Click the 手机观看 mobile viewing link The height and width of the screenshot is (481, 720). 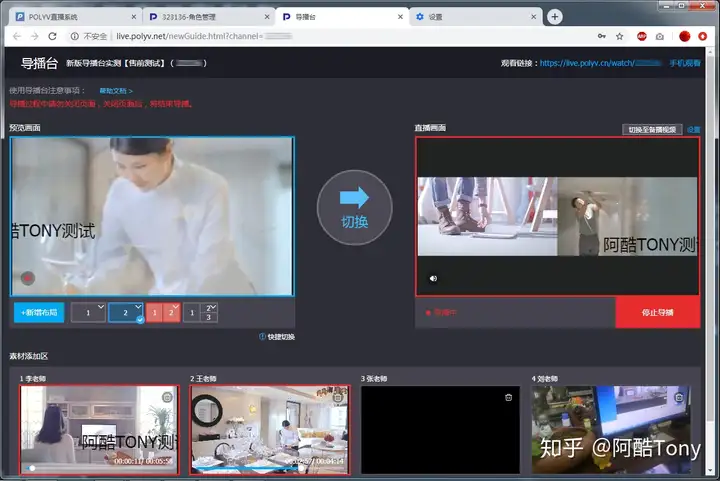pyautogui.click(x=685, y=63)
